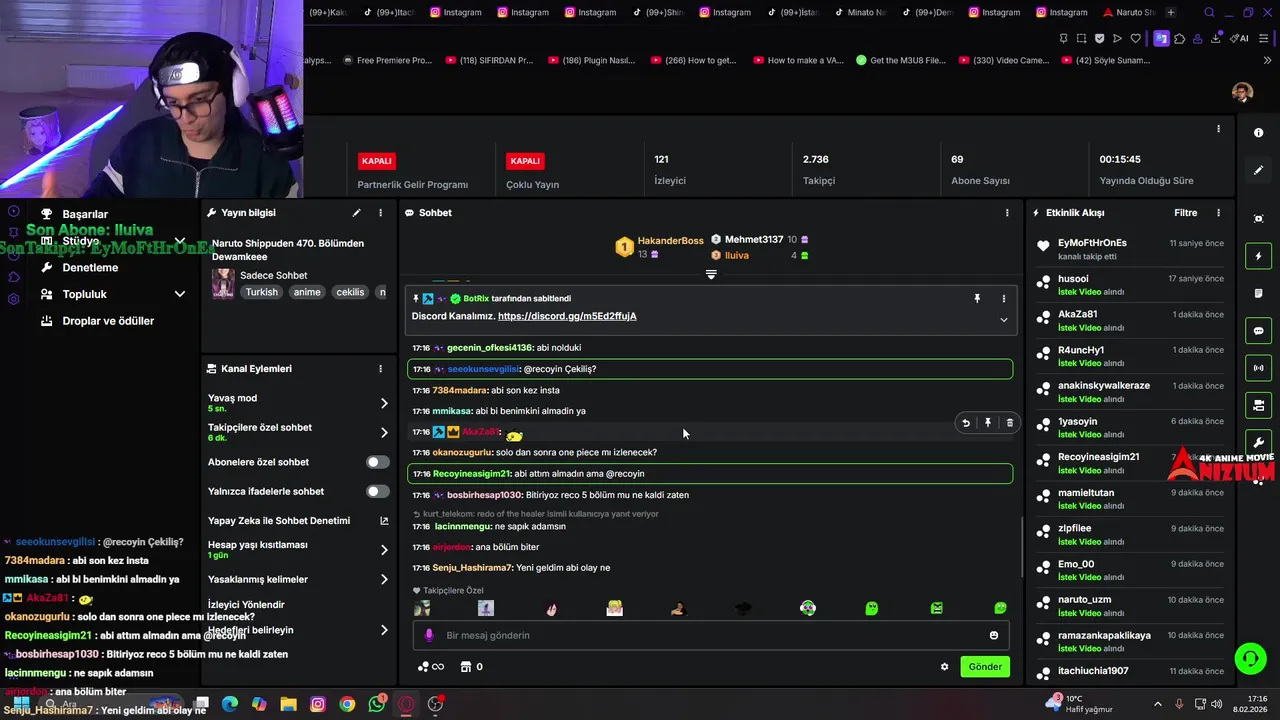This screenshot has width=1280, height=720.
Task: Click Sadece Sohbet category thumbnail
Action: 223,283
